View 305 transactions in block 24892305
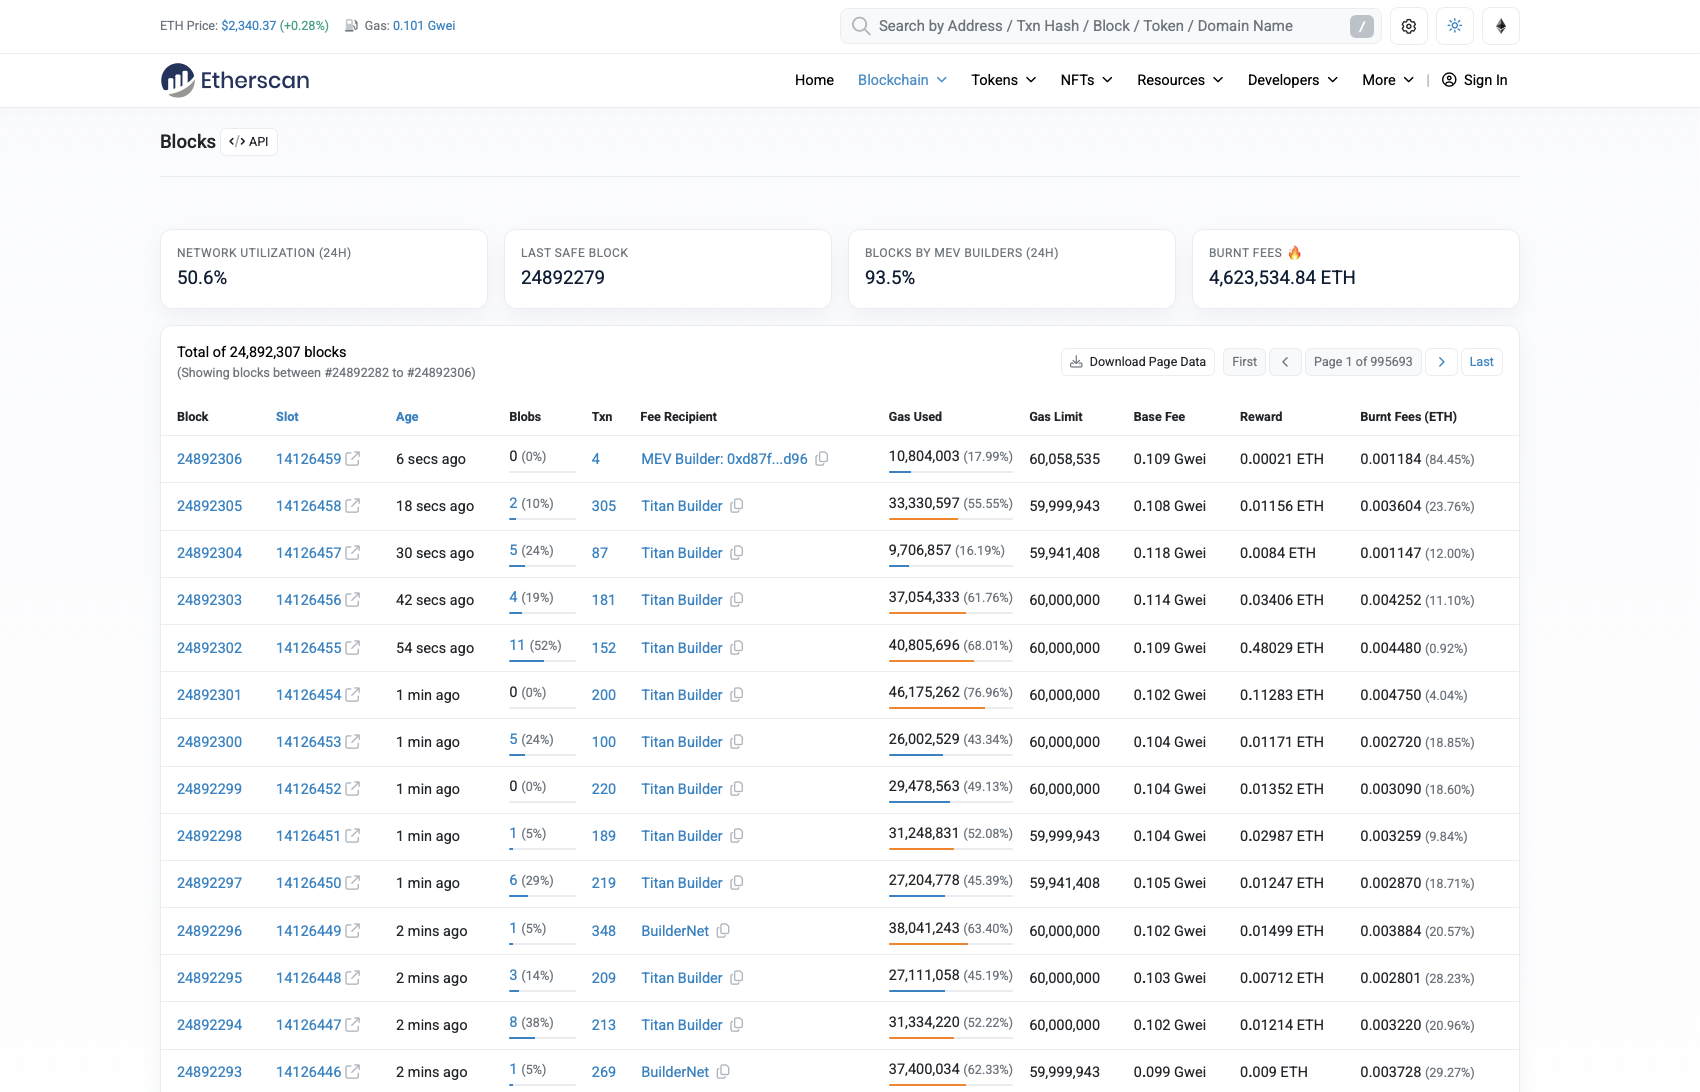The image size is (1700, 1092). point(604,506)
